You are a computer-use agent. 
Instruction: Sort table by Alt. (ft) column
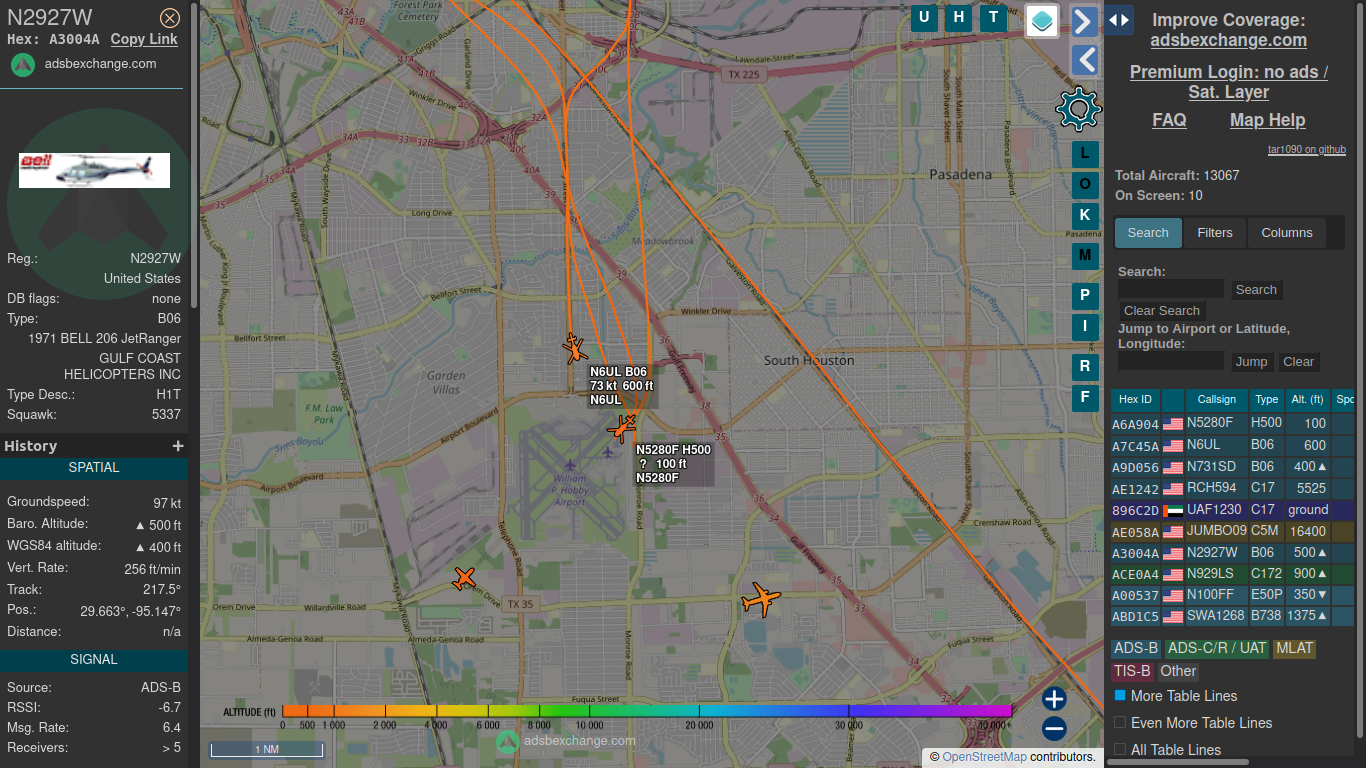(x=1308, y=400)
